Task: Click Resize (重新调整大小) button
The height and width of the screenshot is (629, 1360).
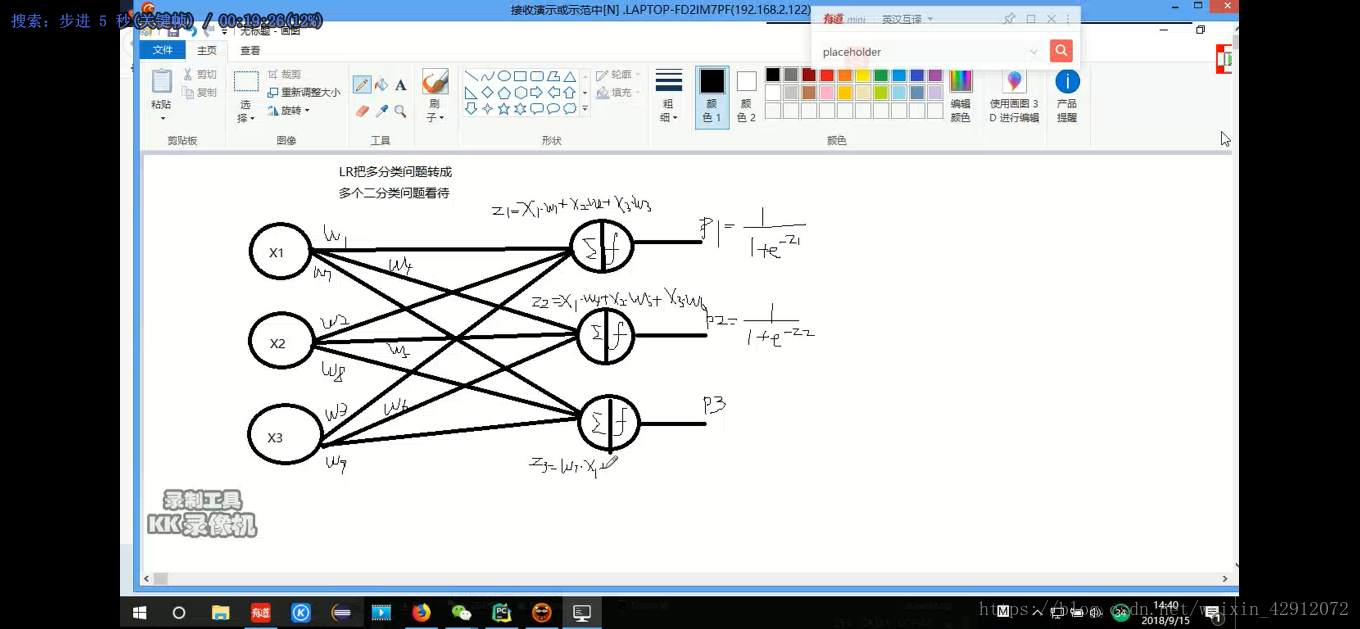Action: point(304,92)
